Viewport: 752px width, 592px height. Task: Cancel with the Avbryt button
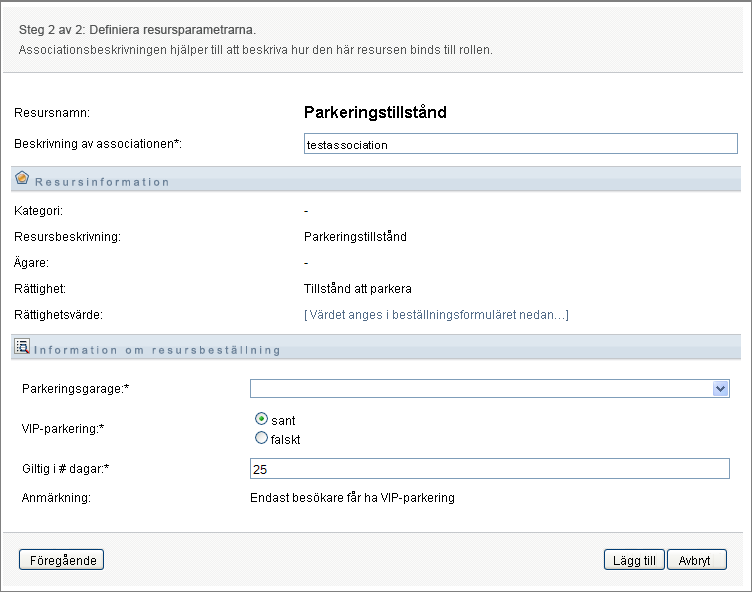tap(696, 560)
